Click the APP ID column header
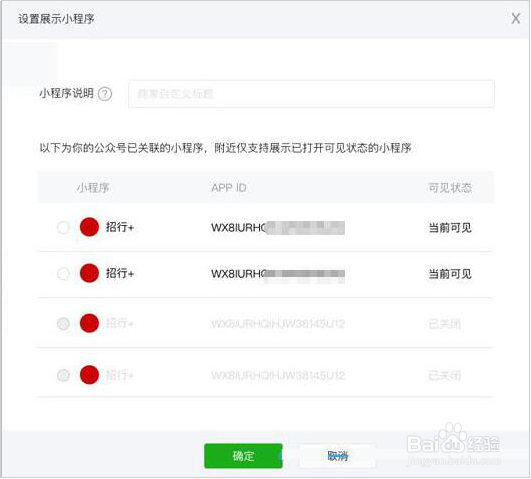This screenshot has width=531, height=479. click(229, 188)
